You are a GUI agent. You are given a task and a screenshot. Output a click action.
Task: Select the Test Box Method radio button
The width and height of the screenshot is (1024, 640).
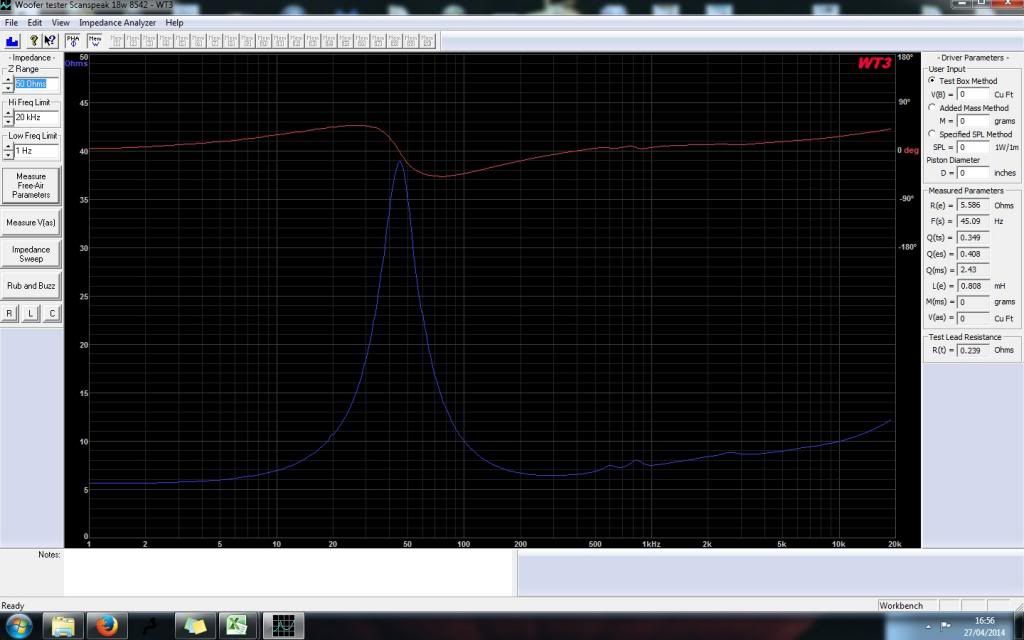pyautogui.click(x=932, y=80)
